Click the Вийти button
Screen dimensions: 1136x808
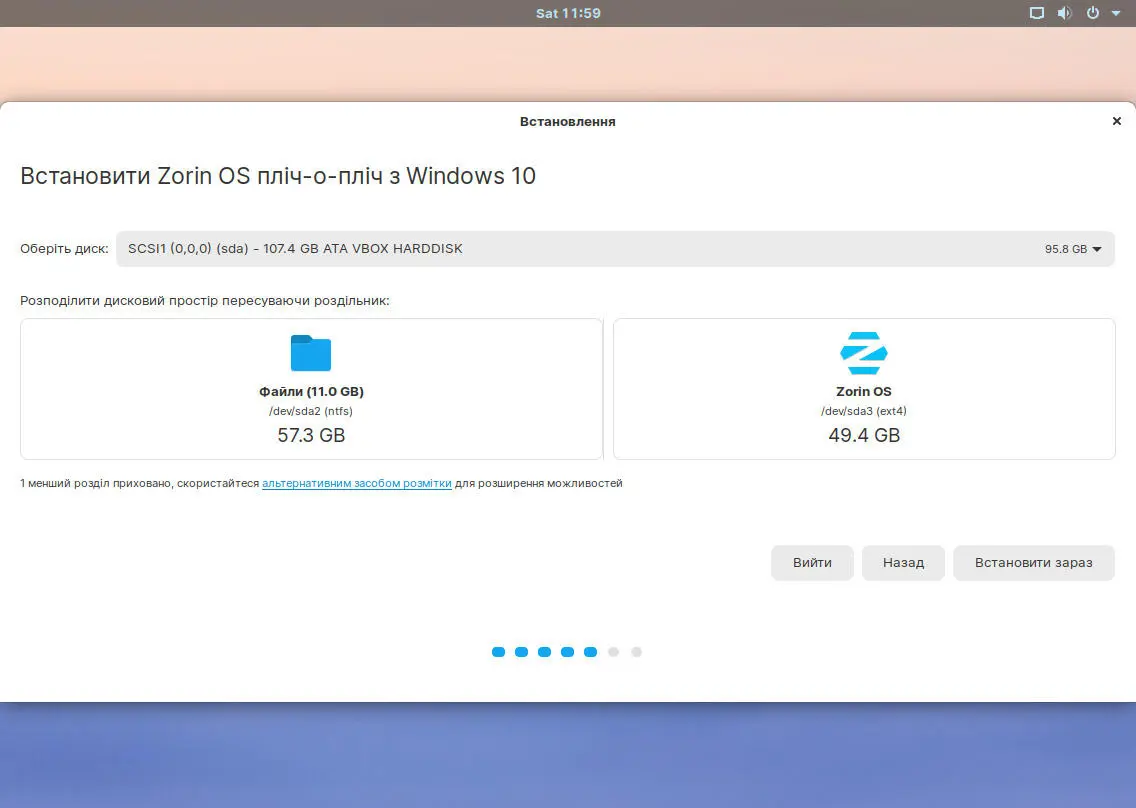812,563
